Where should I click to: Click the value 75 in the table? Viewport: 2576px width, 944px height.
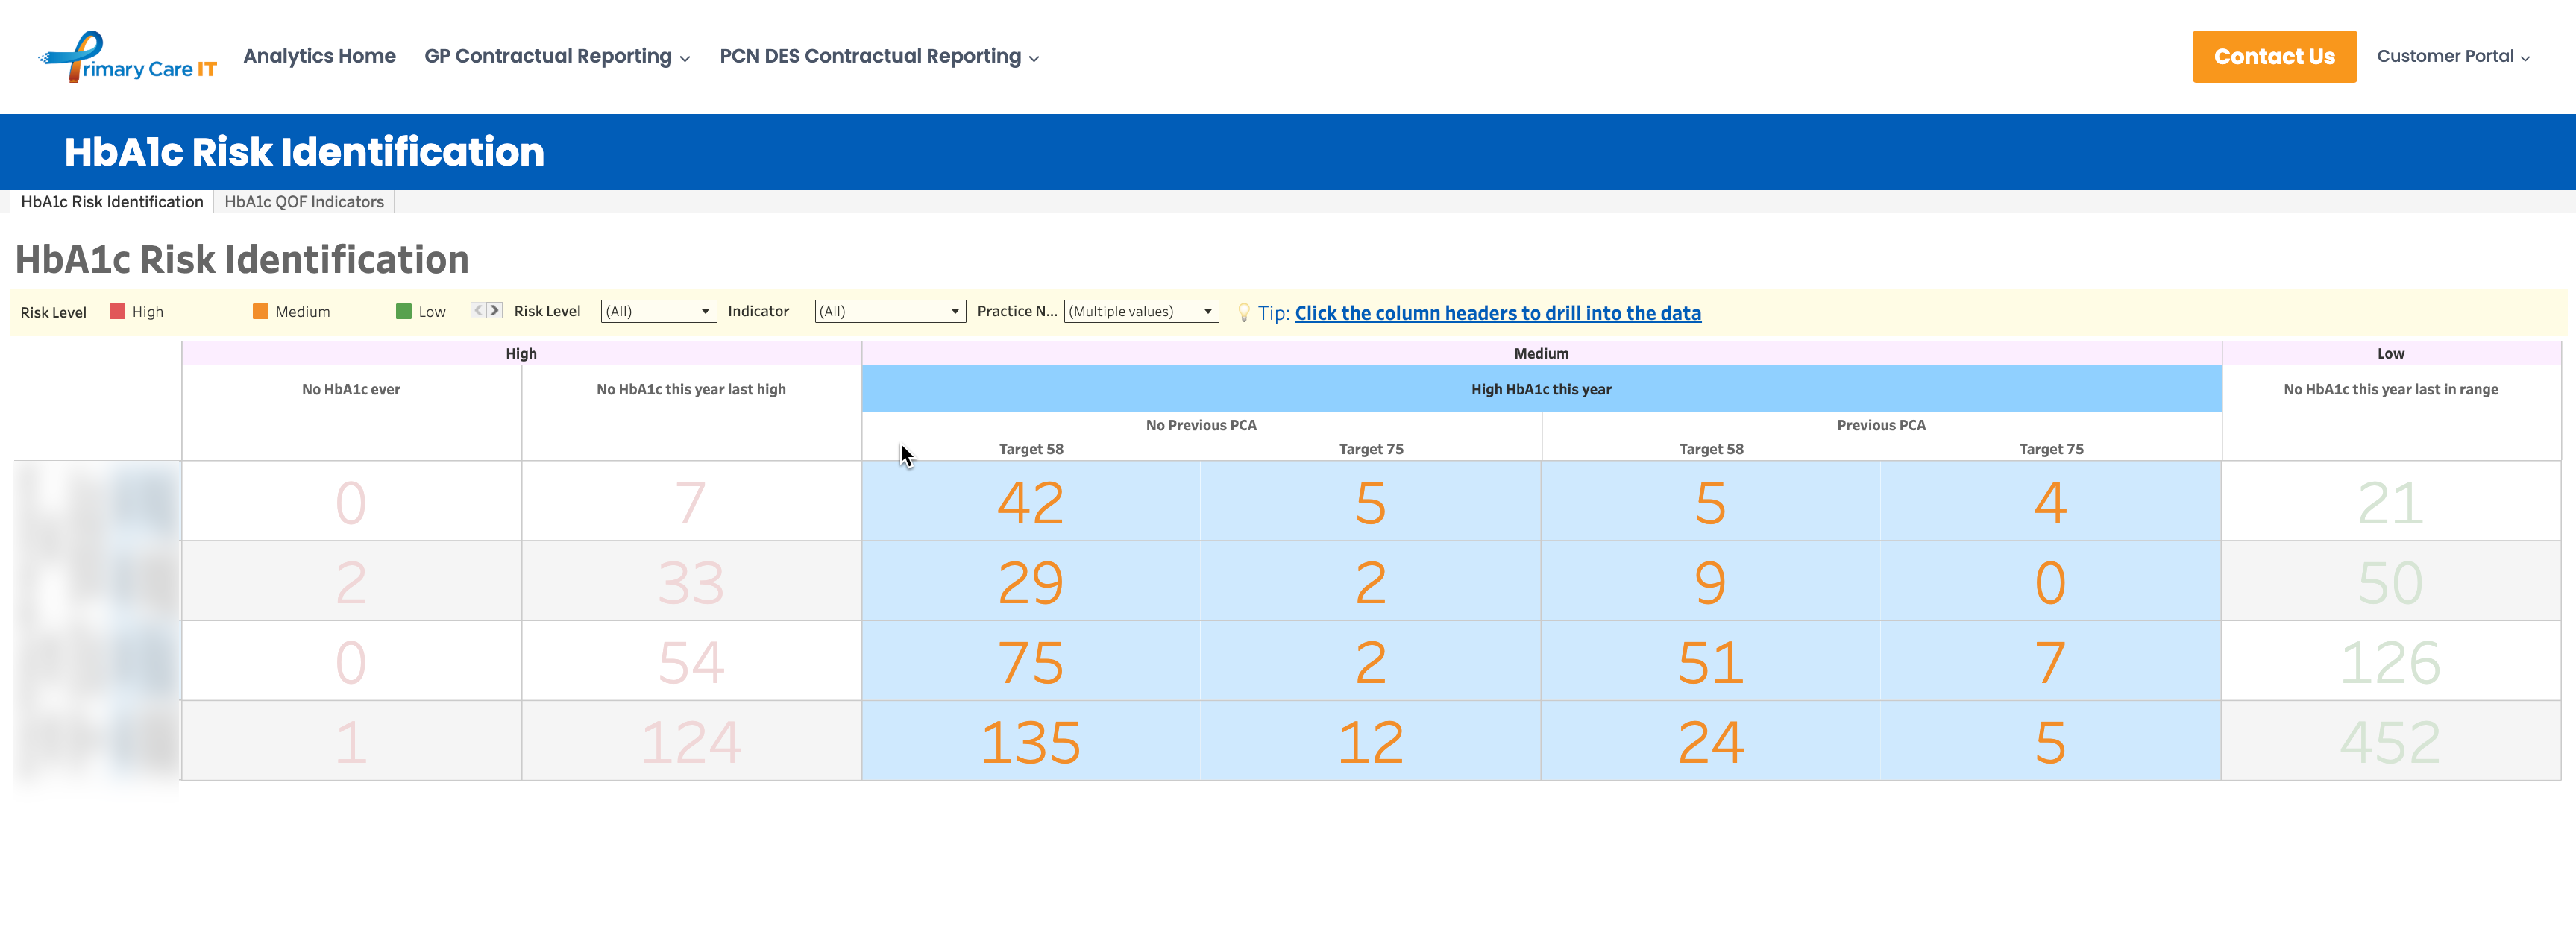click(1030, 663)
